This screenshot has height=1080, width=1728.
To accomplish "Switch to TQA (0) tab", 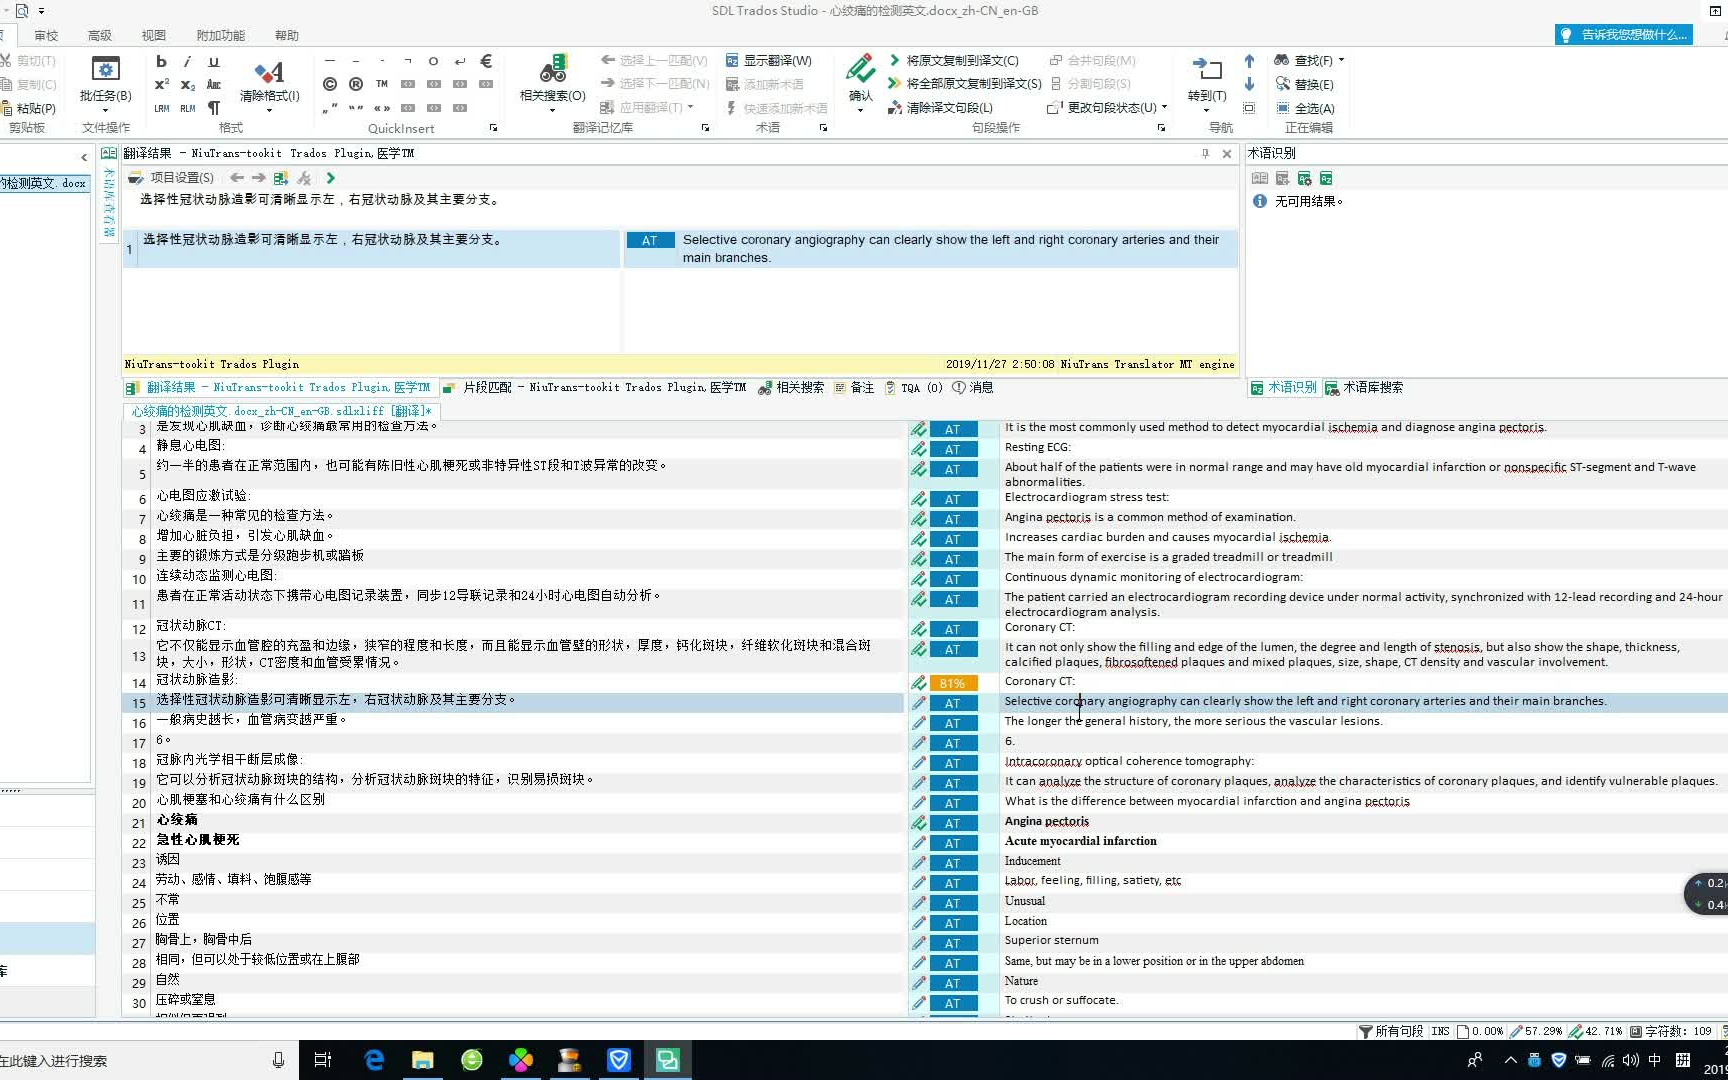I will (x=914, y=388).
